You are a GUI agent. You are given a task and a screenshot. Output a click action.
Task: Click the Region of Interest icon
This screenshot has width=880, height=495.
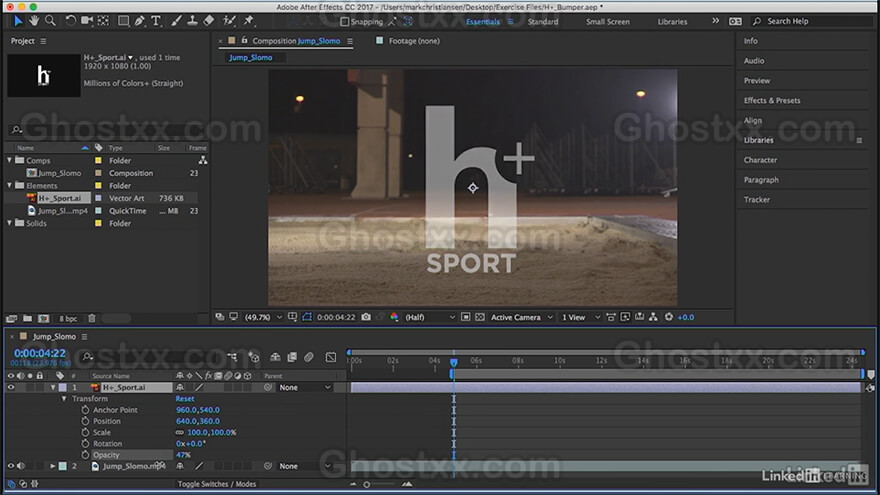click(465, 317)
